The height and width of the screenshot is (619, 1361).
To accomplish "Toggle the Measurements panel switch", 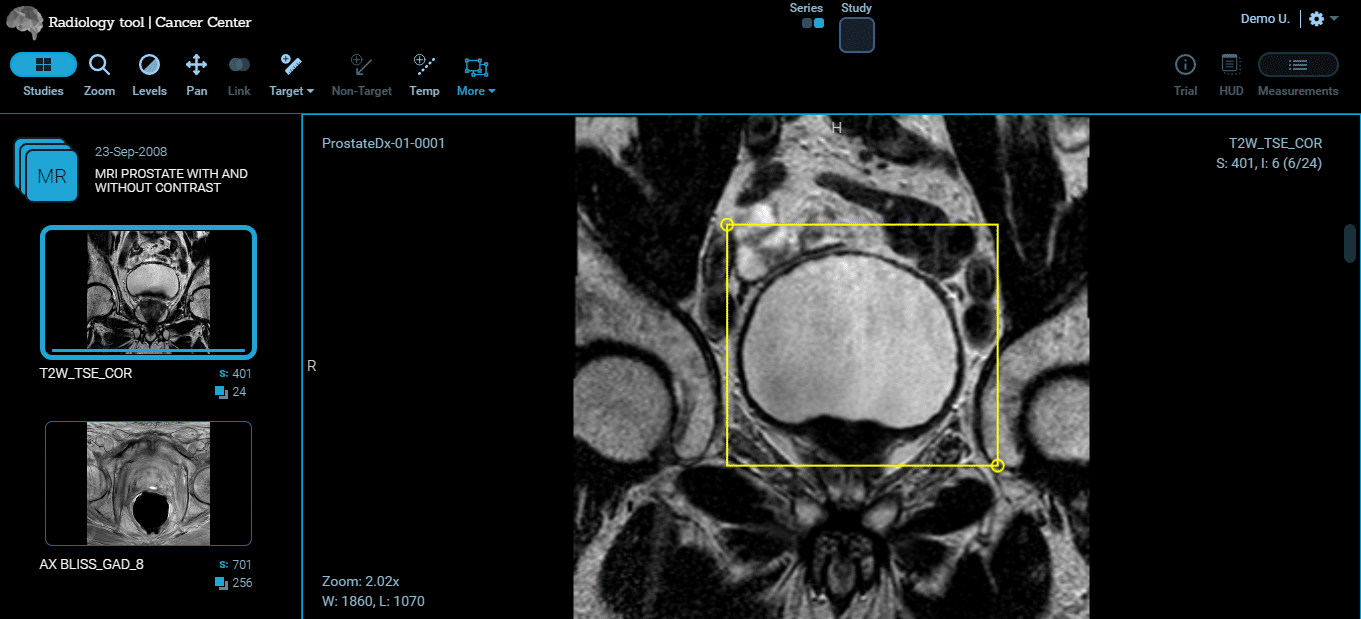I will pos(1297,64).
